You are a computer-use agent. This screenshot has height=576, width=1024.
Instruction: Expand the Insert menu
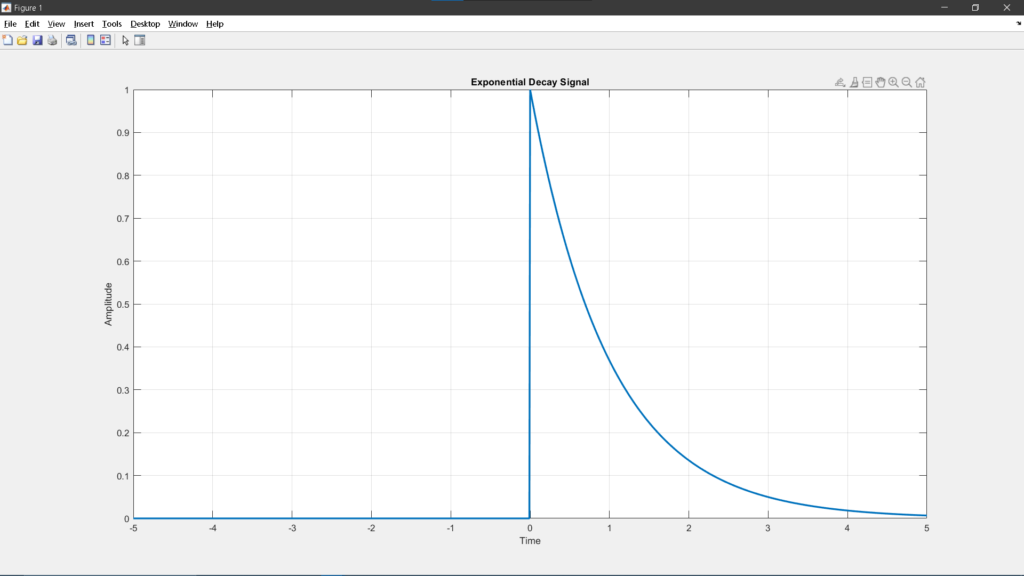84,24
